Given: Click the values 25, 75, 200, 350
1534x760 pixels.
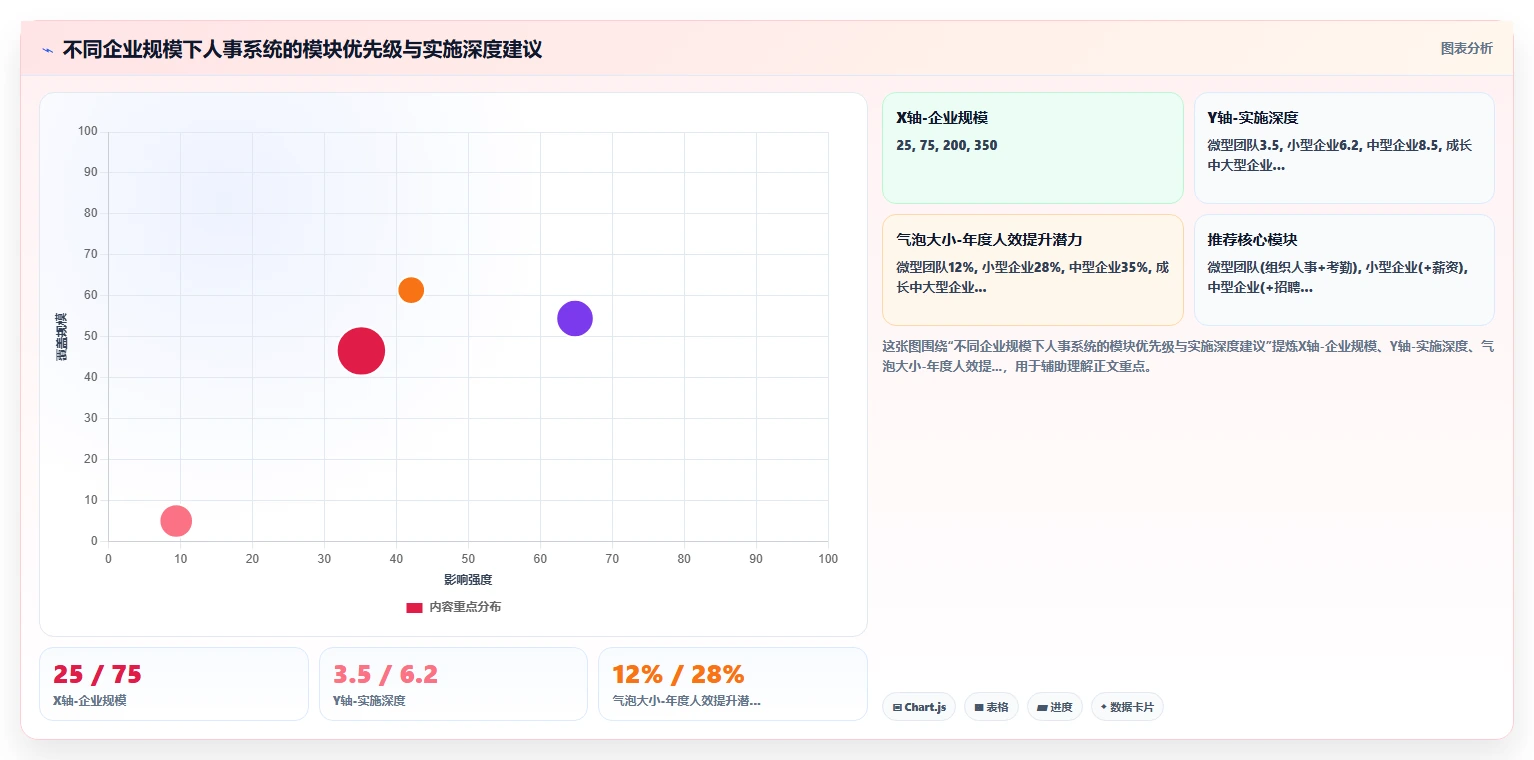Looking at the screenshot, I should point(947,145).
